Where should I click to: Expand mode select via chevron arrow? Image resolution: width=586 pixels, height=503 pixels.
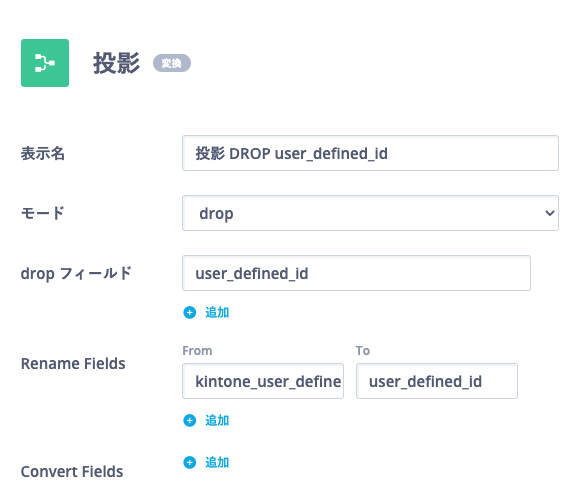tap(549, 213)
